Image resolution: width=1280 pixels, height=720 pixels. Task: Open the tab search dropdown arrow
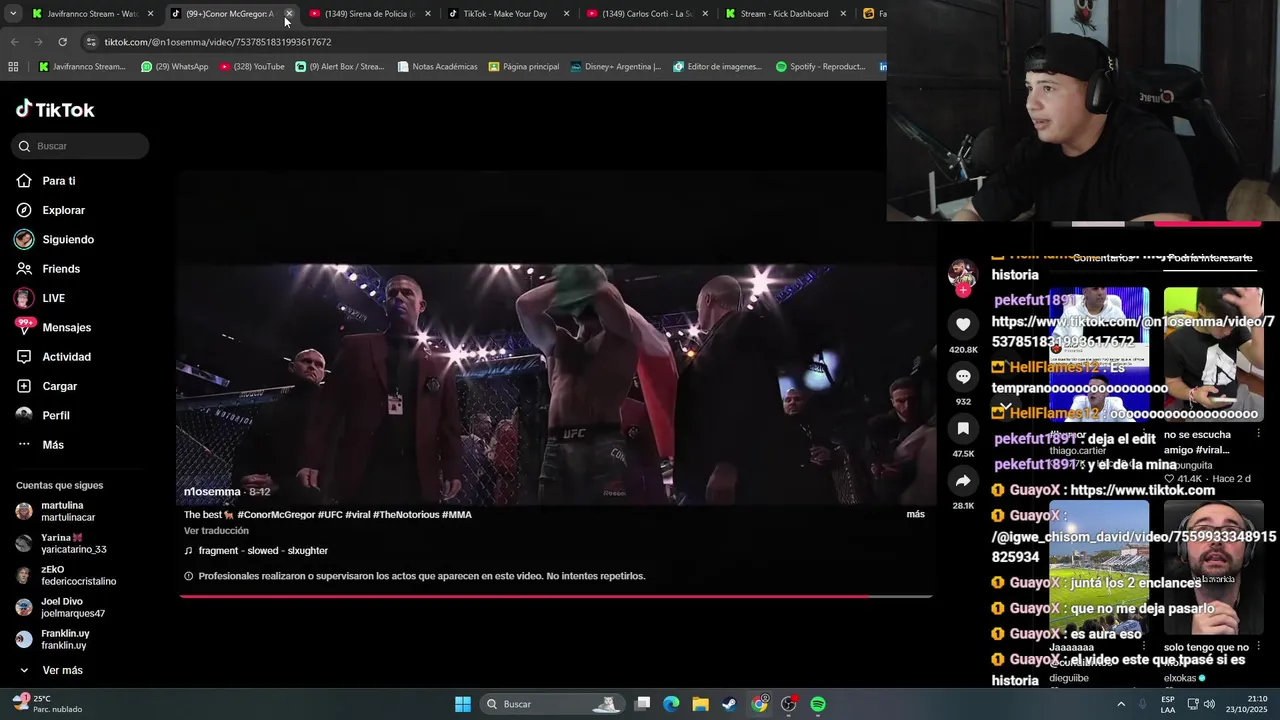pyautogui.click(x=13, y=14)
